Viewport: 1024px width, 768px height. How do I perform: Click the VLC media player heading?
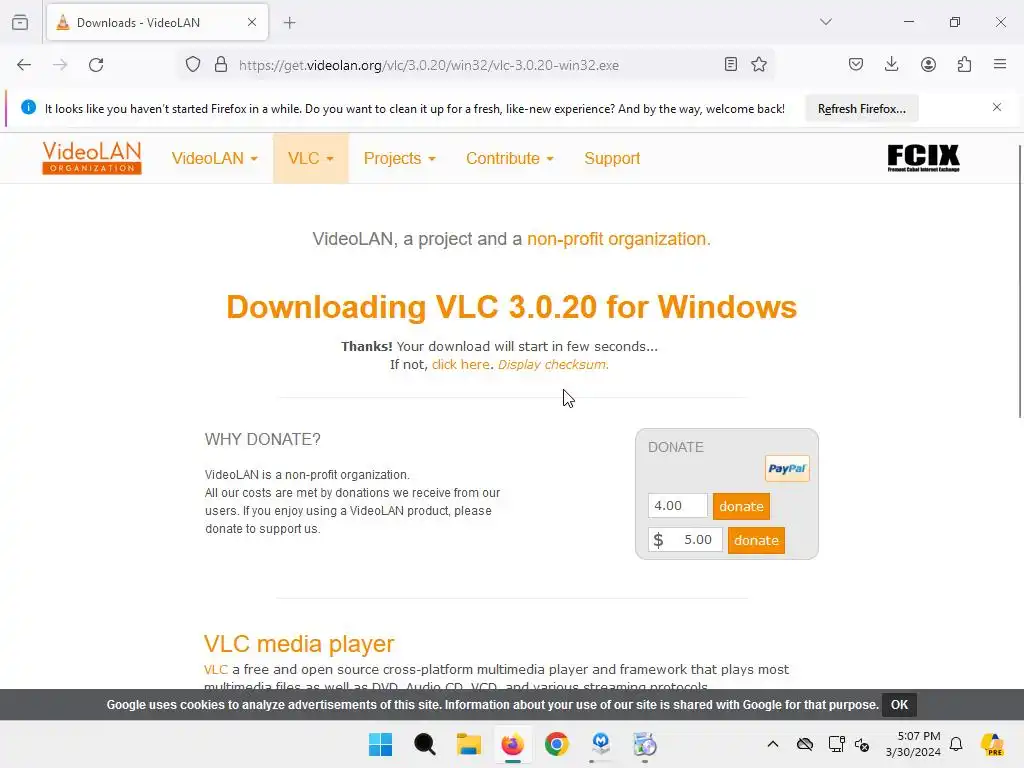[x=299, y=644]
